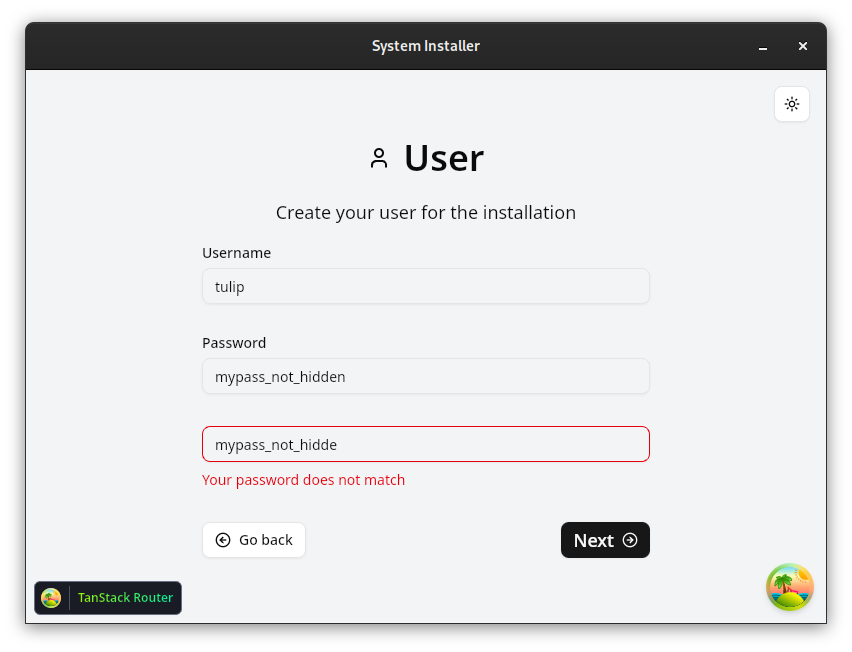852x652 pixels.
Task: Minimize the System Installer window
Action: (763, 46)
